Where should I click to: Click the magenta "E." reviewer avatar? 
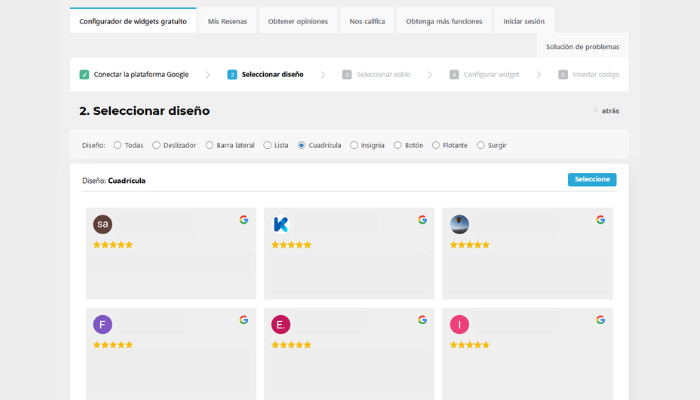pos(281,324)
